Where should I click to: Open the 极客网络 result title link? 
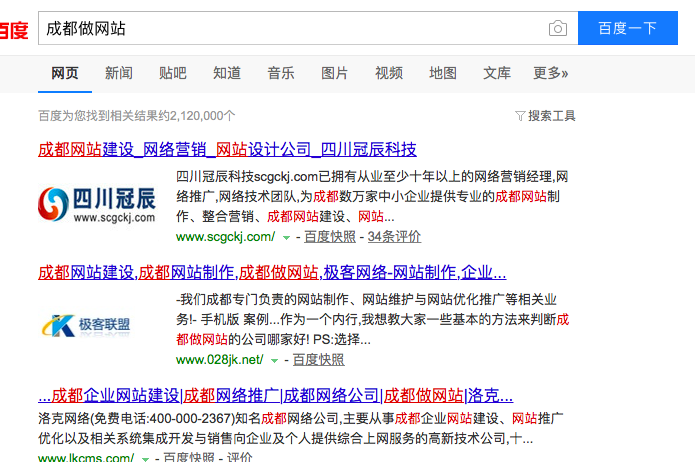pos(272,272)
